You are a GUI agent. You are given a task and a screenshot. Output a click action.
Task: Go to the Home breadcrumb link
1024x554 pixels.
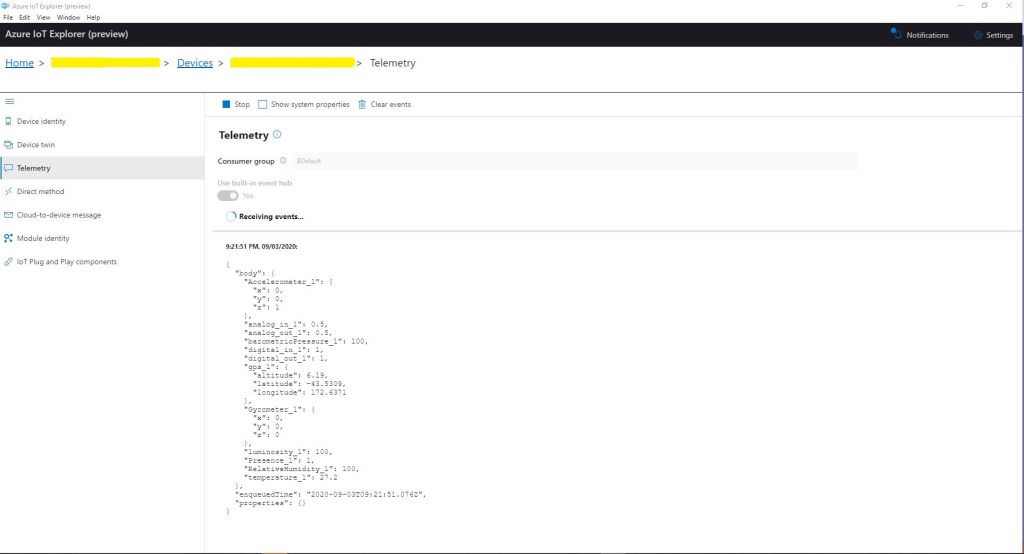point(19,63)
